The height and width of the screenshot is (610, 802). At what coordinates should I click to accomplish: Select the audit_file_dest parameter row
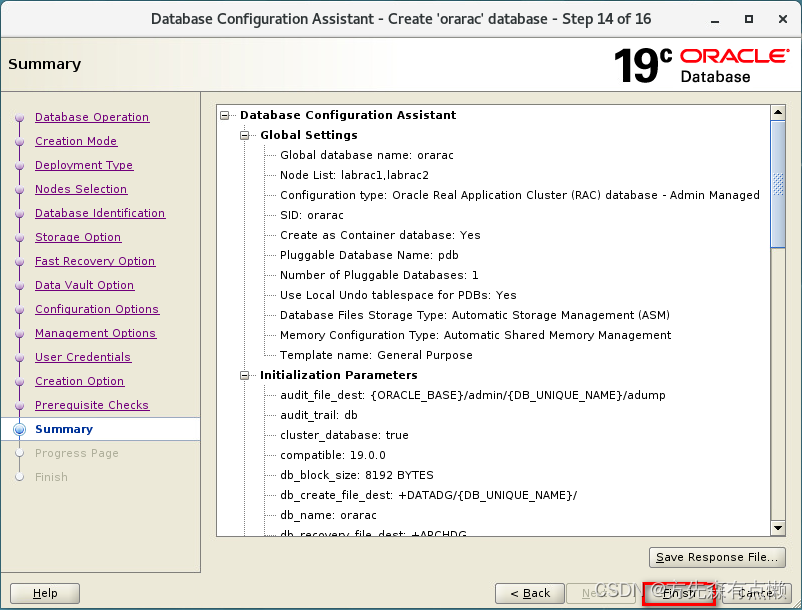click(473, 395)
